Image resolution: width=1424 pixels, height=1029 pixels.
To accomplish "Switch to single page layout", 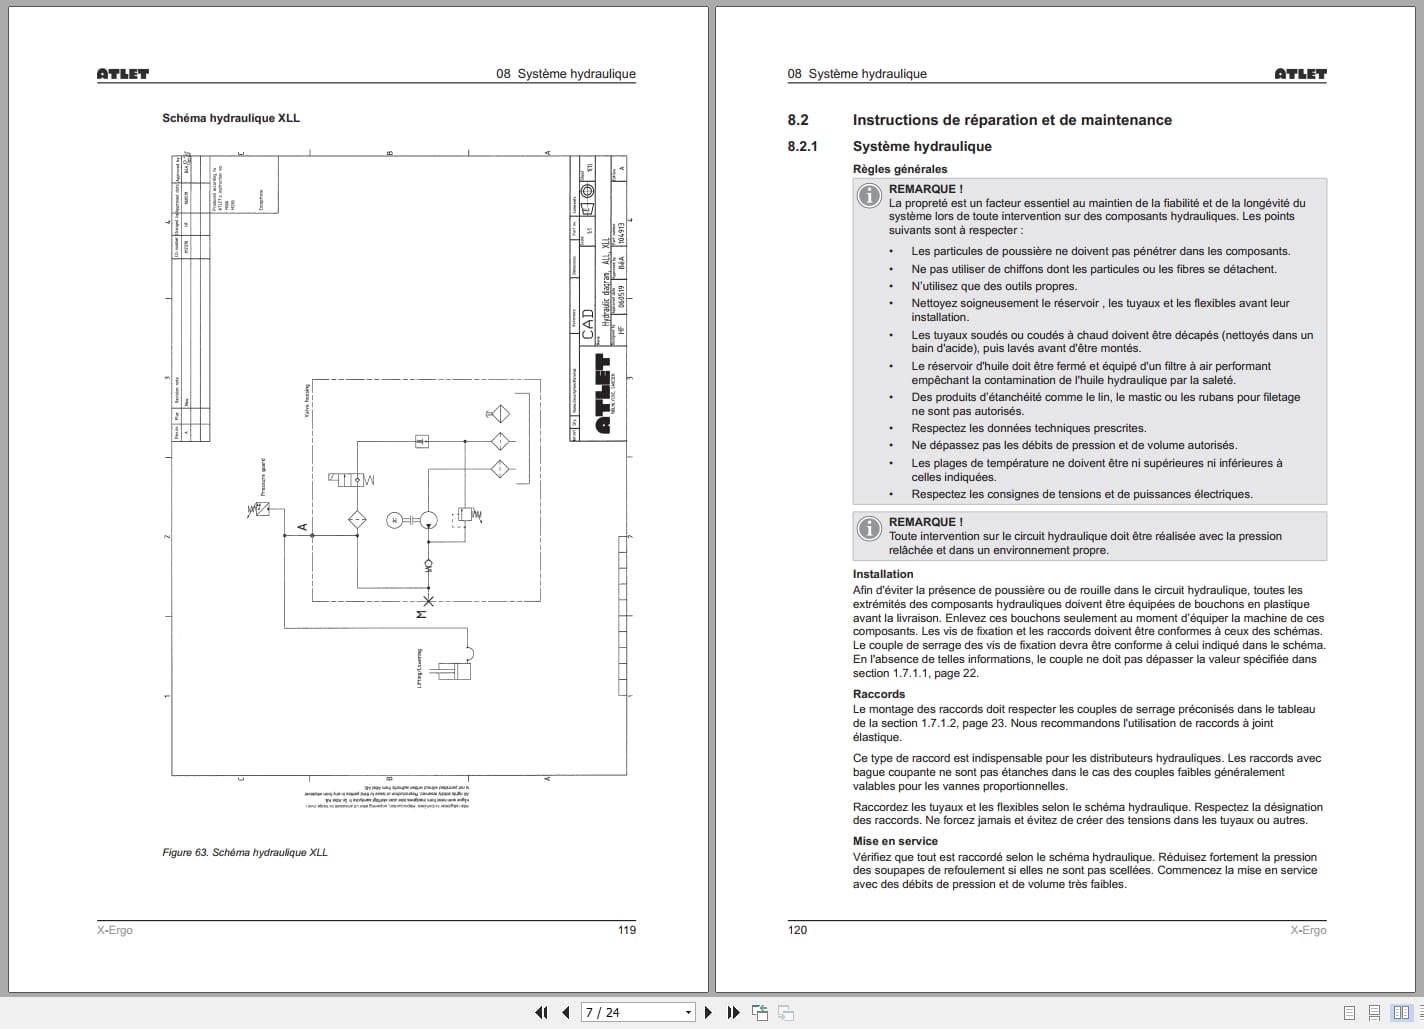I will click(1349, 1012).
